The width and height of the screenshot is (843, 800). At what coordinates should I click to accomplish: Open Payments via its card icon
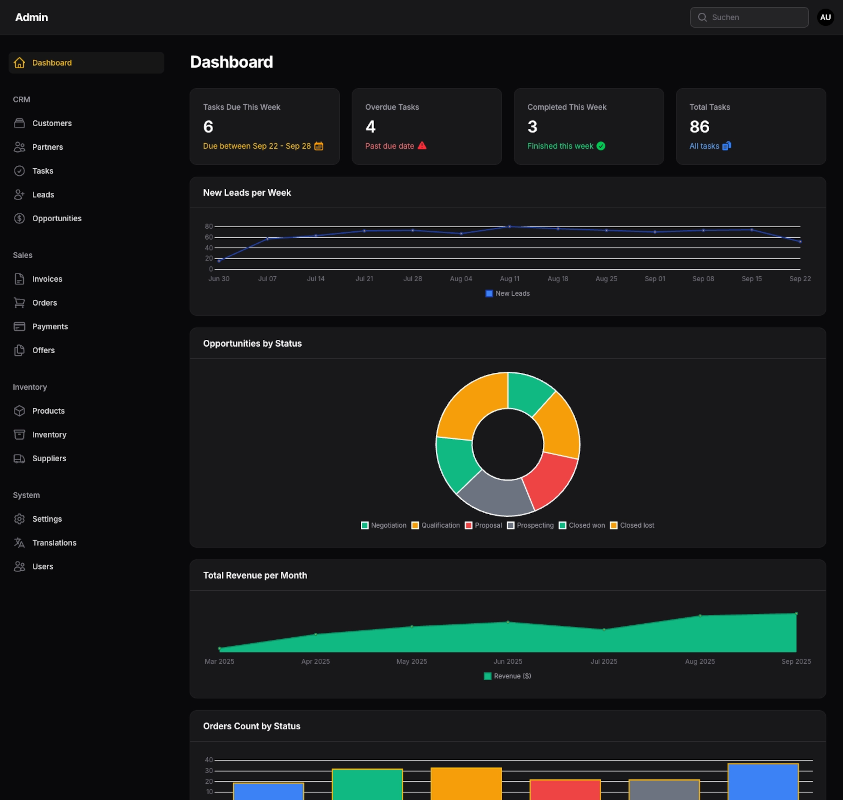tap(19, 326)
